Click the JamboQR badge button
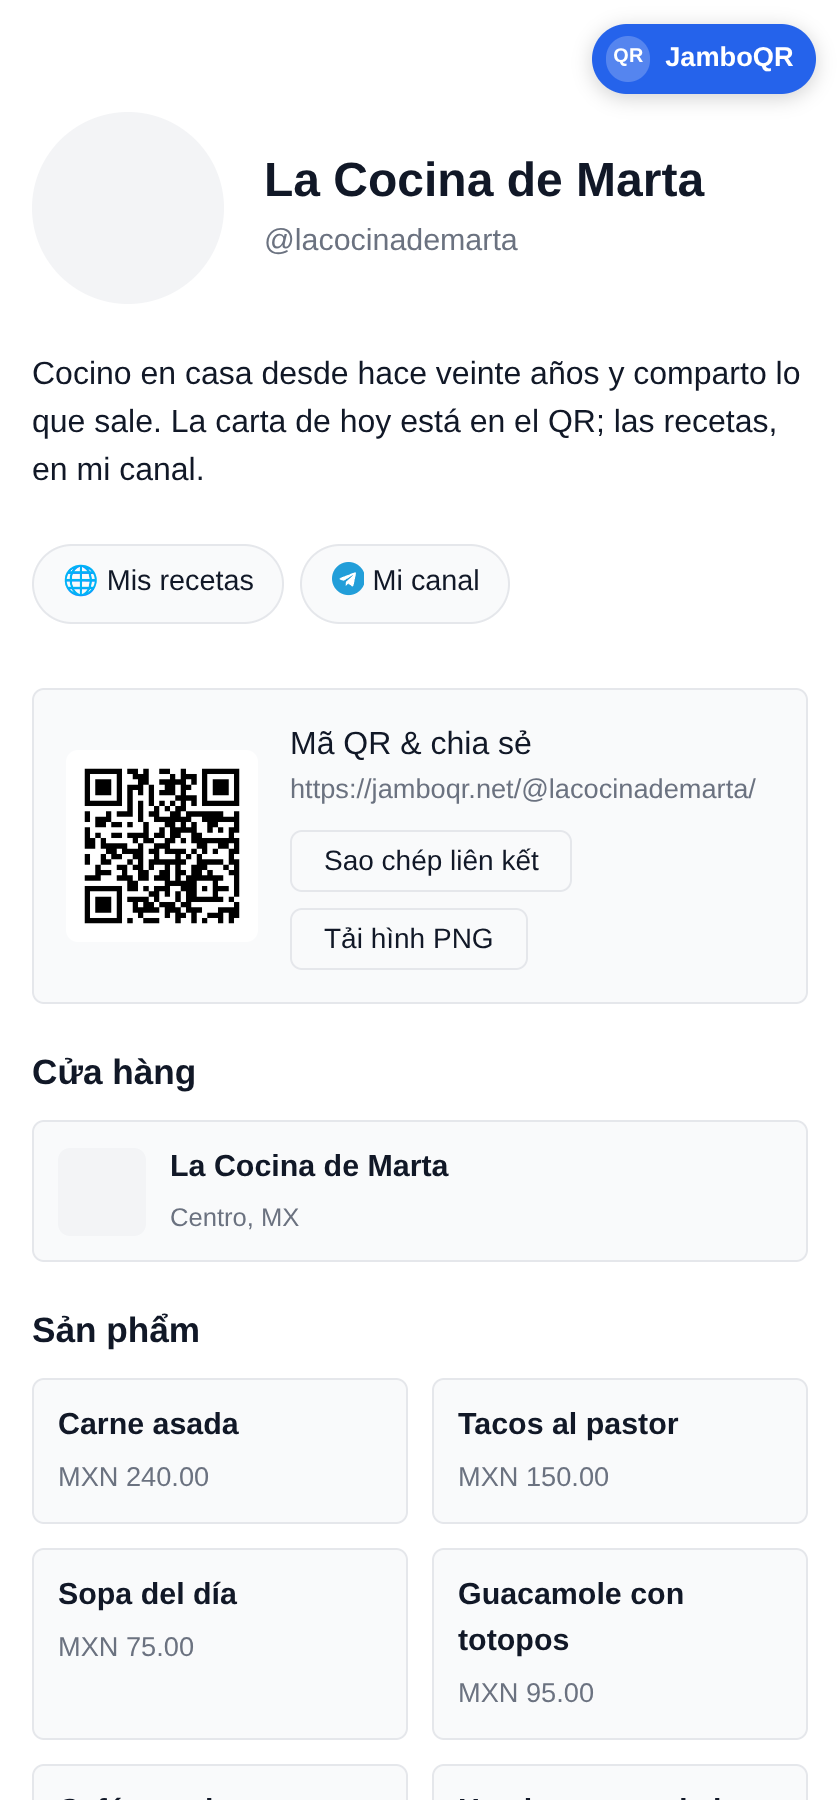The image size is (840, 1800). coord(704,59)
